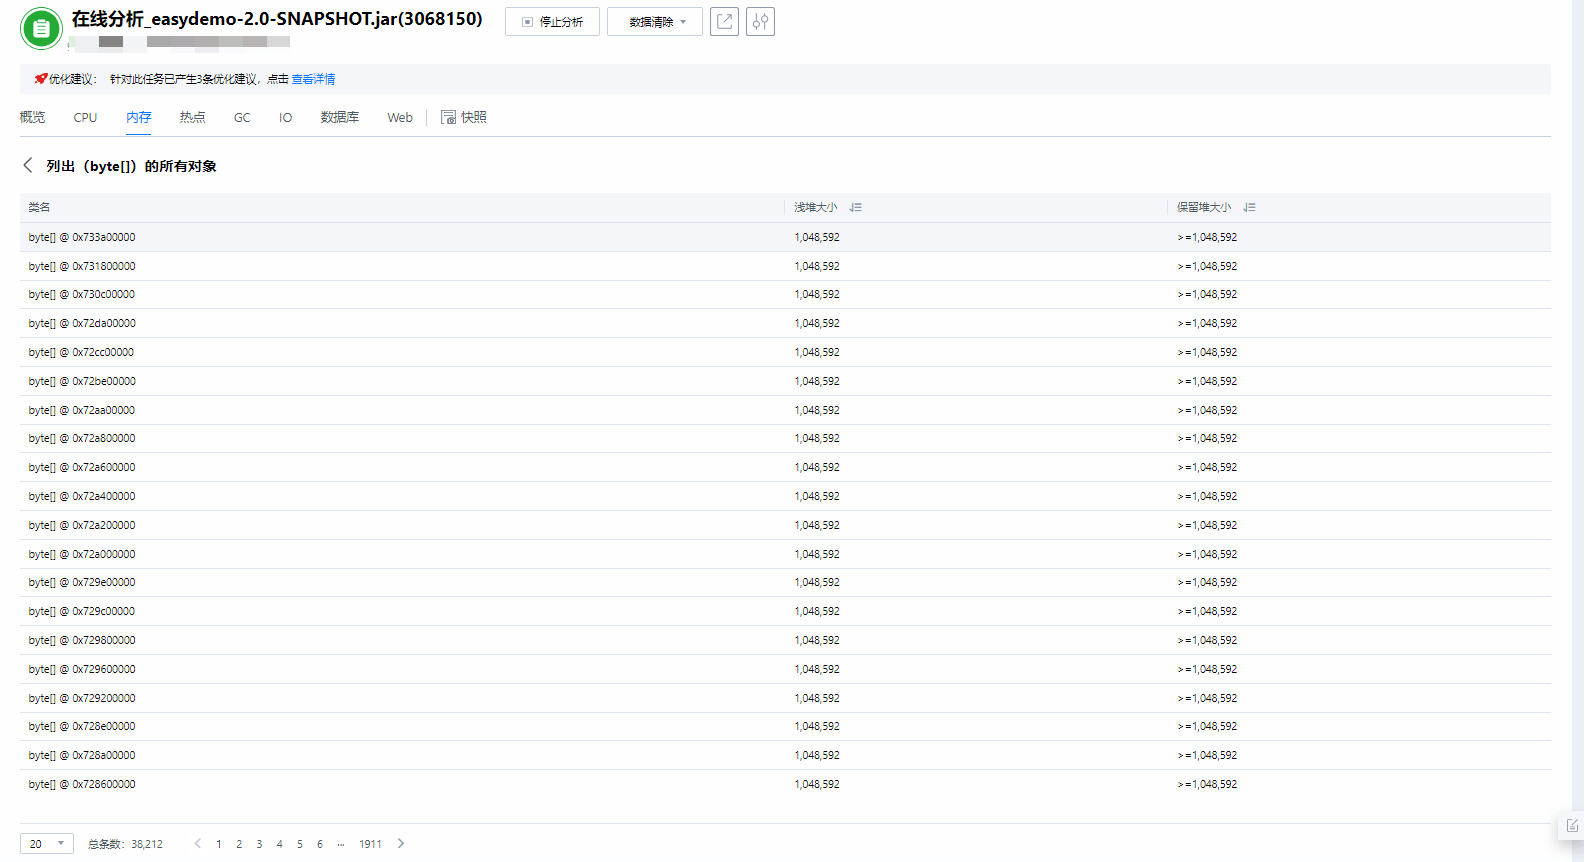The image size is (1584, 862).
Task: Select row byte[] @ 0x729800000
Action: (785, 640)
